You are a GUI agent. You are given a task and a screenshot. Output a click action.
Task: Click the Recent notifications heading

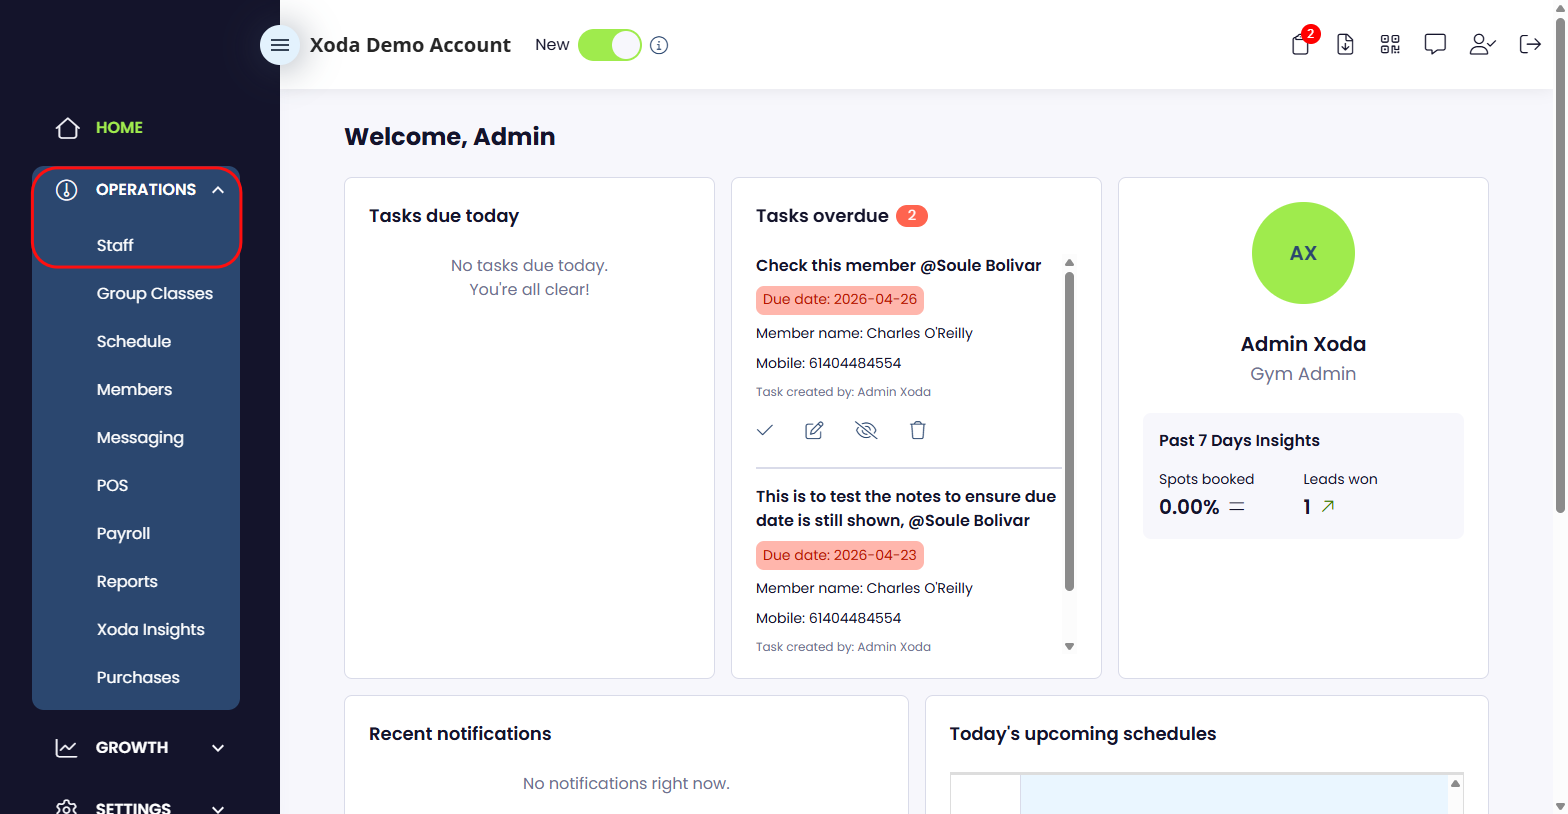460,734
